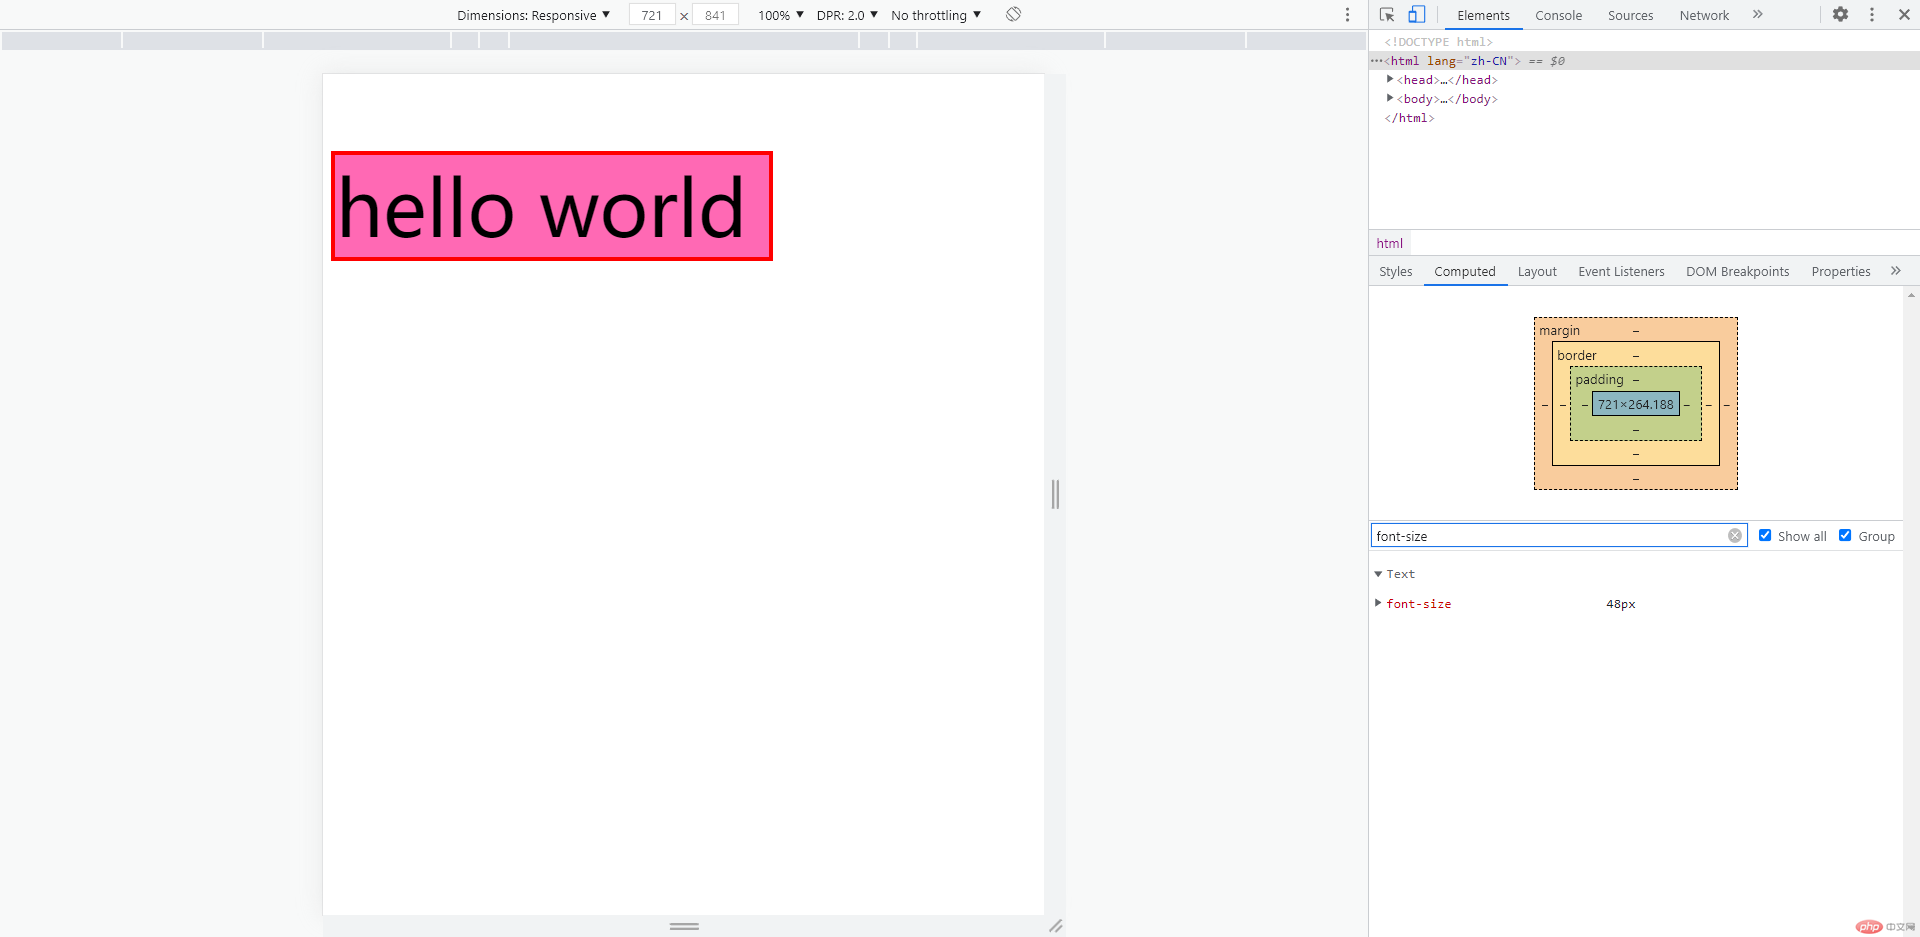The image size is (1920, 937).
Task: Collapse the Text property group
Action: 1378,574
